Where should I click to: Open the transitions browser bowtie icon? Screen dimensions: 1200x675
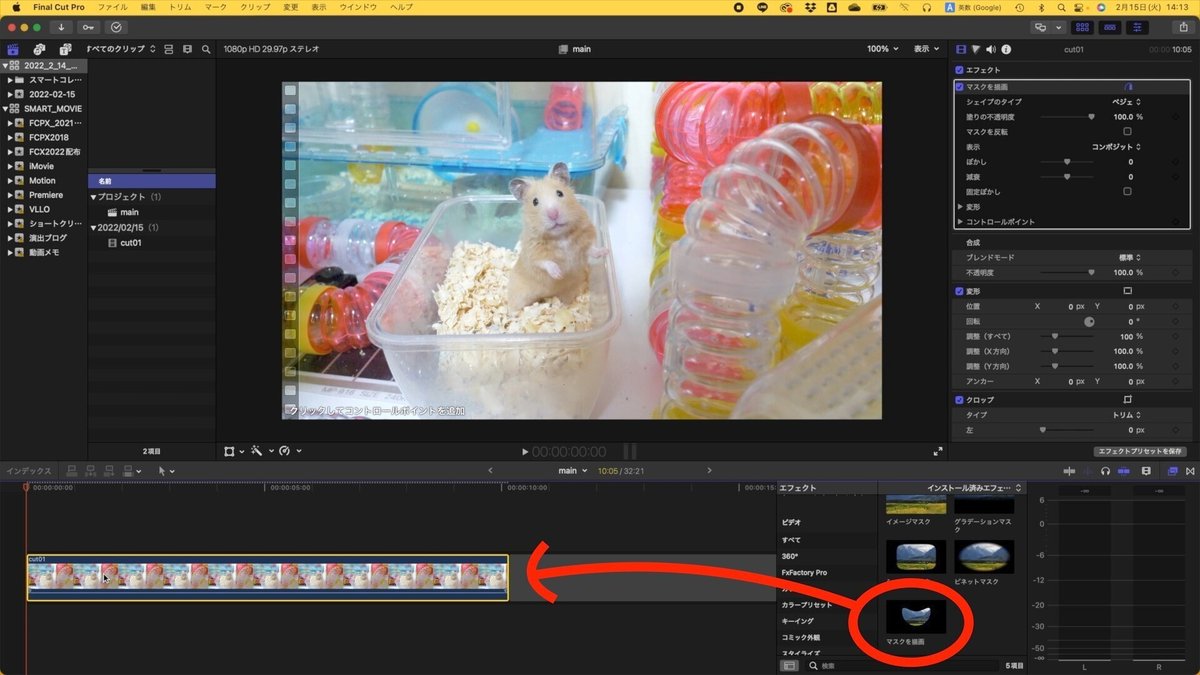coord(1190,470)
